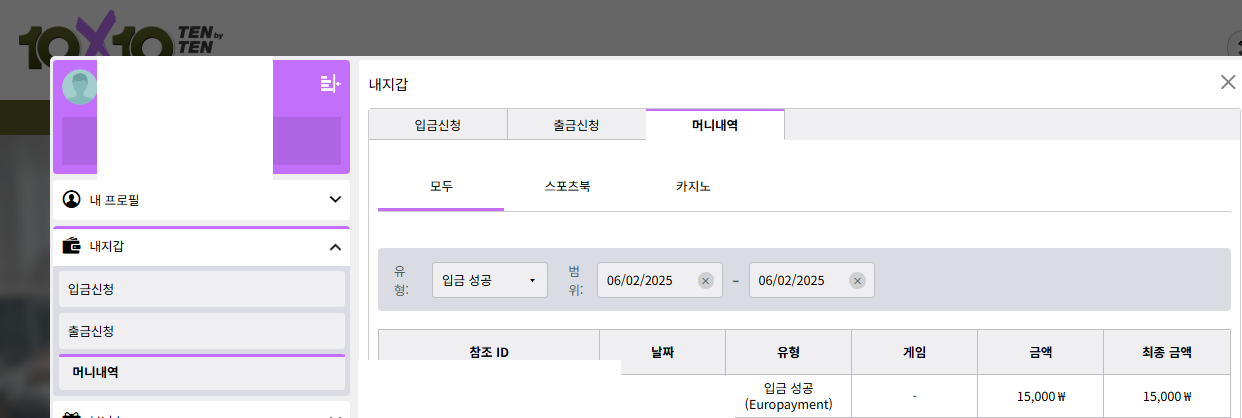Screen dimensions: 1242x418
Task: Click the profile icon beside 내 프로필
Action: (71, 199)
